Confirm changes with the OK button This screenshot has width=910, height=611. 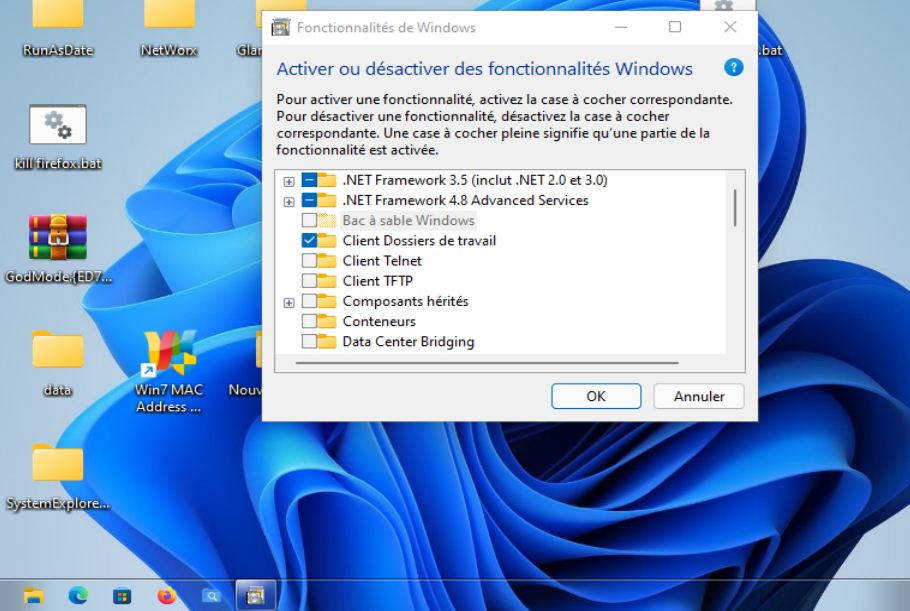coord(595,396)
